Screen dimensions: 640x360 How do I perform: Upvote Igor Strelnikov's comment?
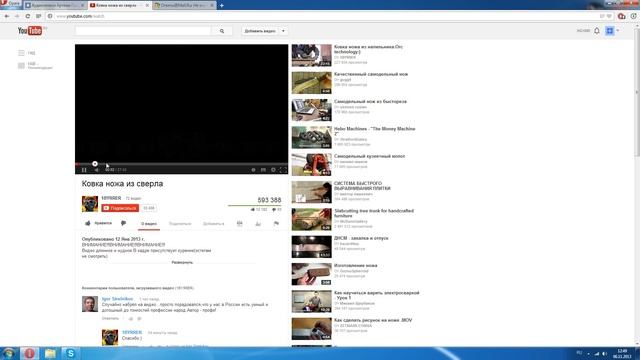point(131,318)
